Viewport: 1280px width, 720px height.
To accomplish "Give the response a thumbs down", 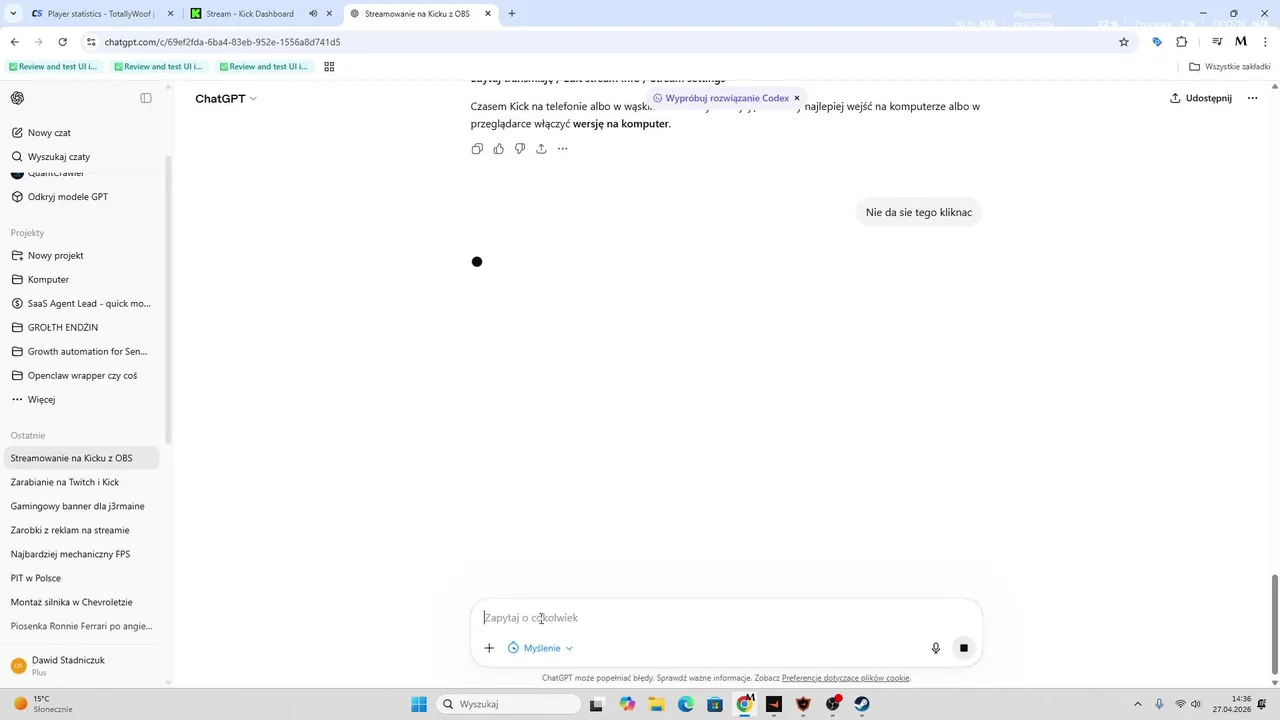I will (x=520, y=149).
